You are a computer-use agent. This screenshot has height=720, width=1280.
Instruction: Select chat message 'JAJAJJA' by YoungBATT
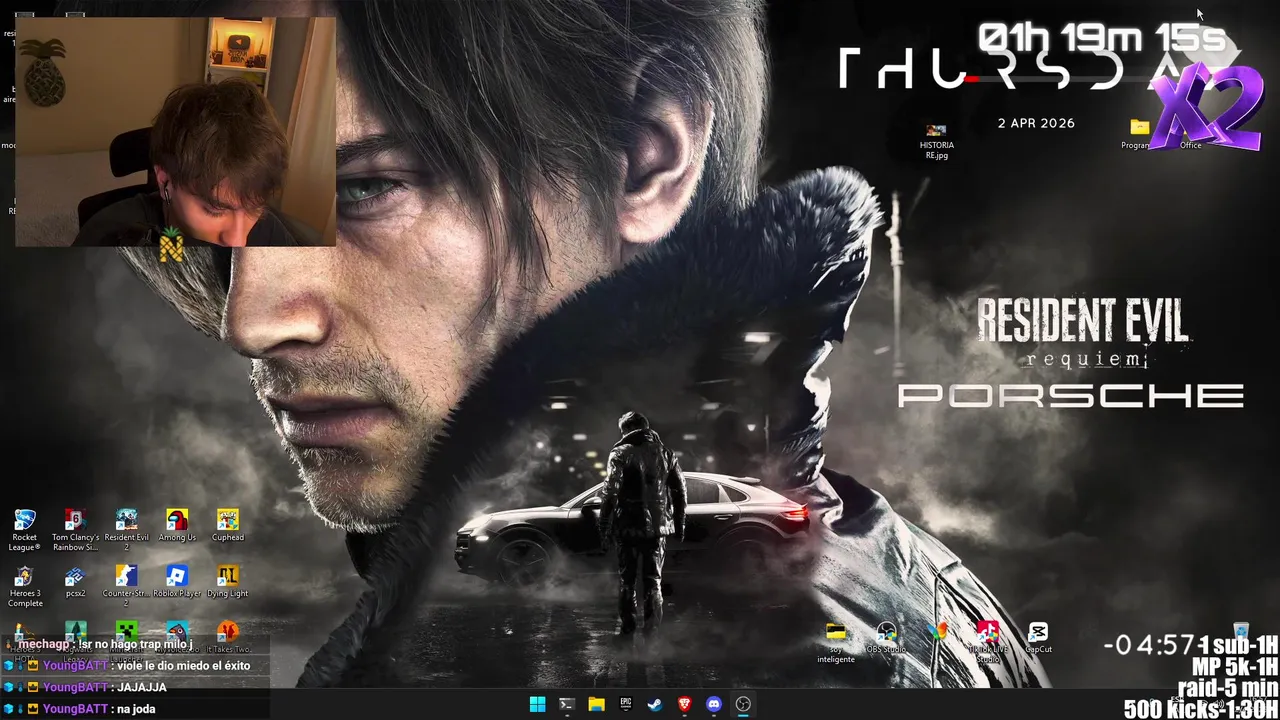point(142,687)
